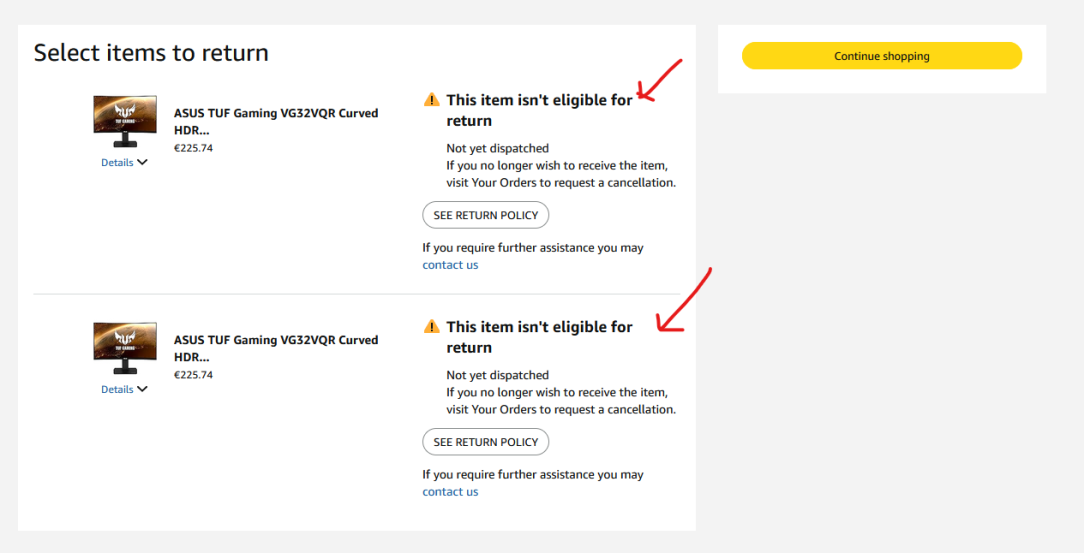
Task: Click See Return Policy for second item
Action: click(x=485, y=442)
